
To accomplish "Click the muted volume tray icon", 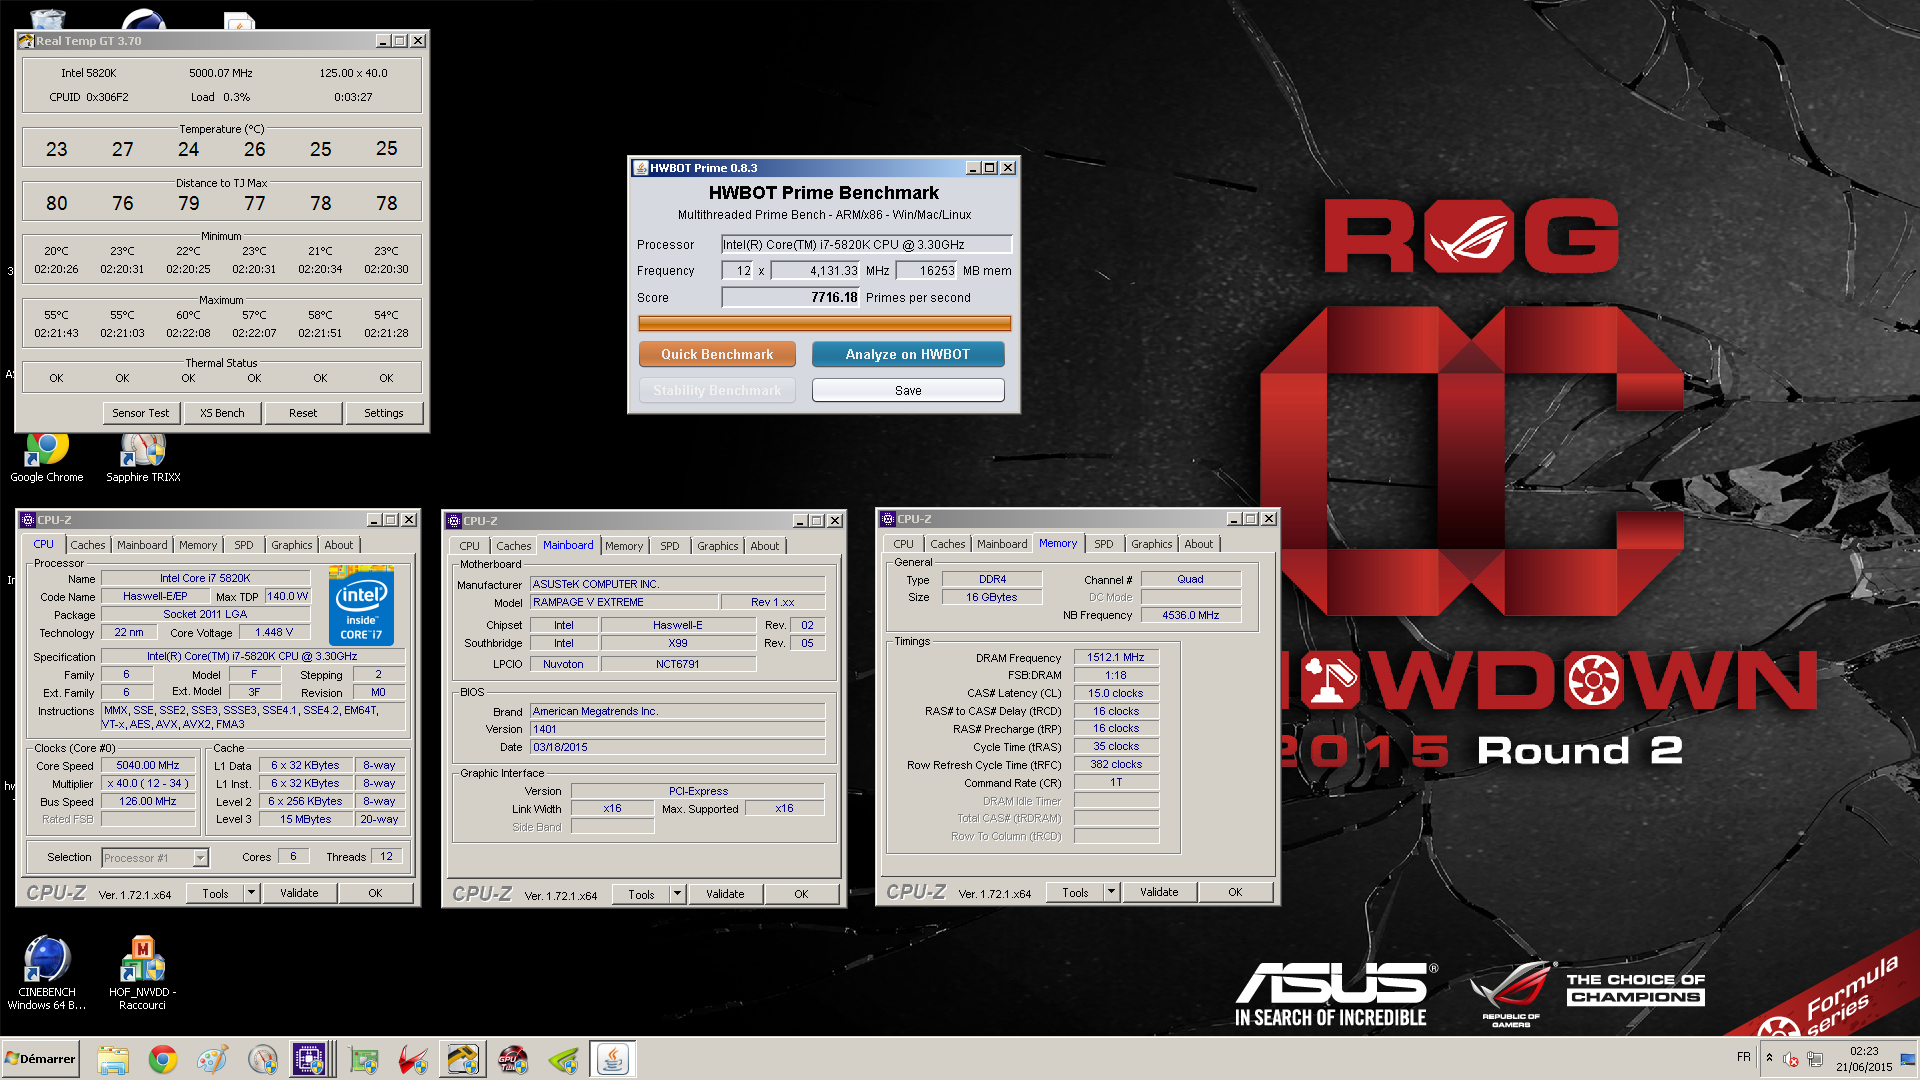I will tap(1791, 1059).
